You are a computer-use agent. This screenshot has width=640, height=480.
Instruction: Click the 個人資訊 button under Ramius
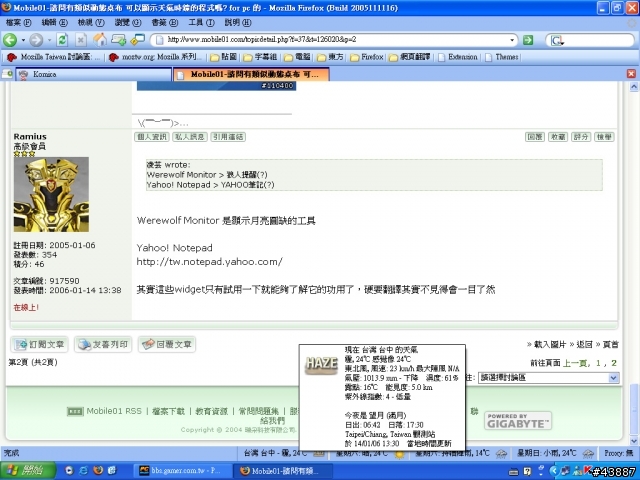coord(152,137)
